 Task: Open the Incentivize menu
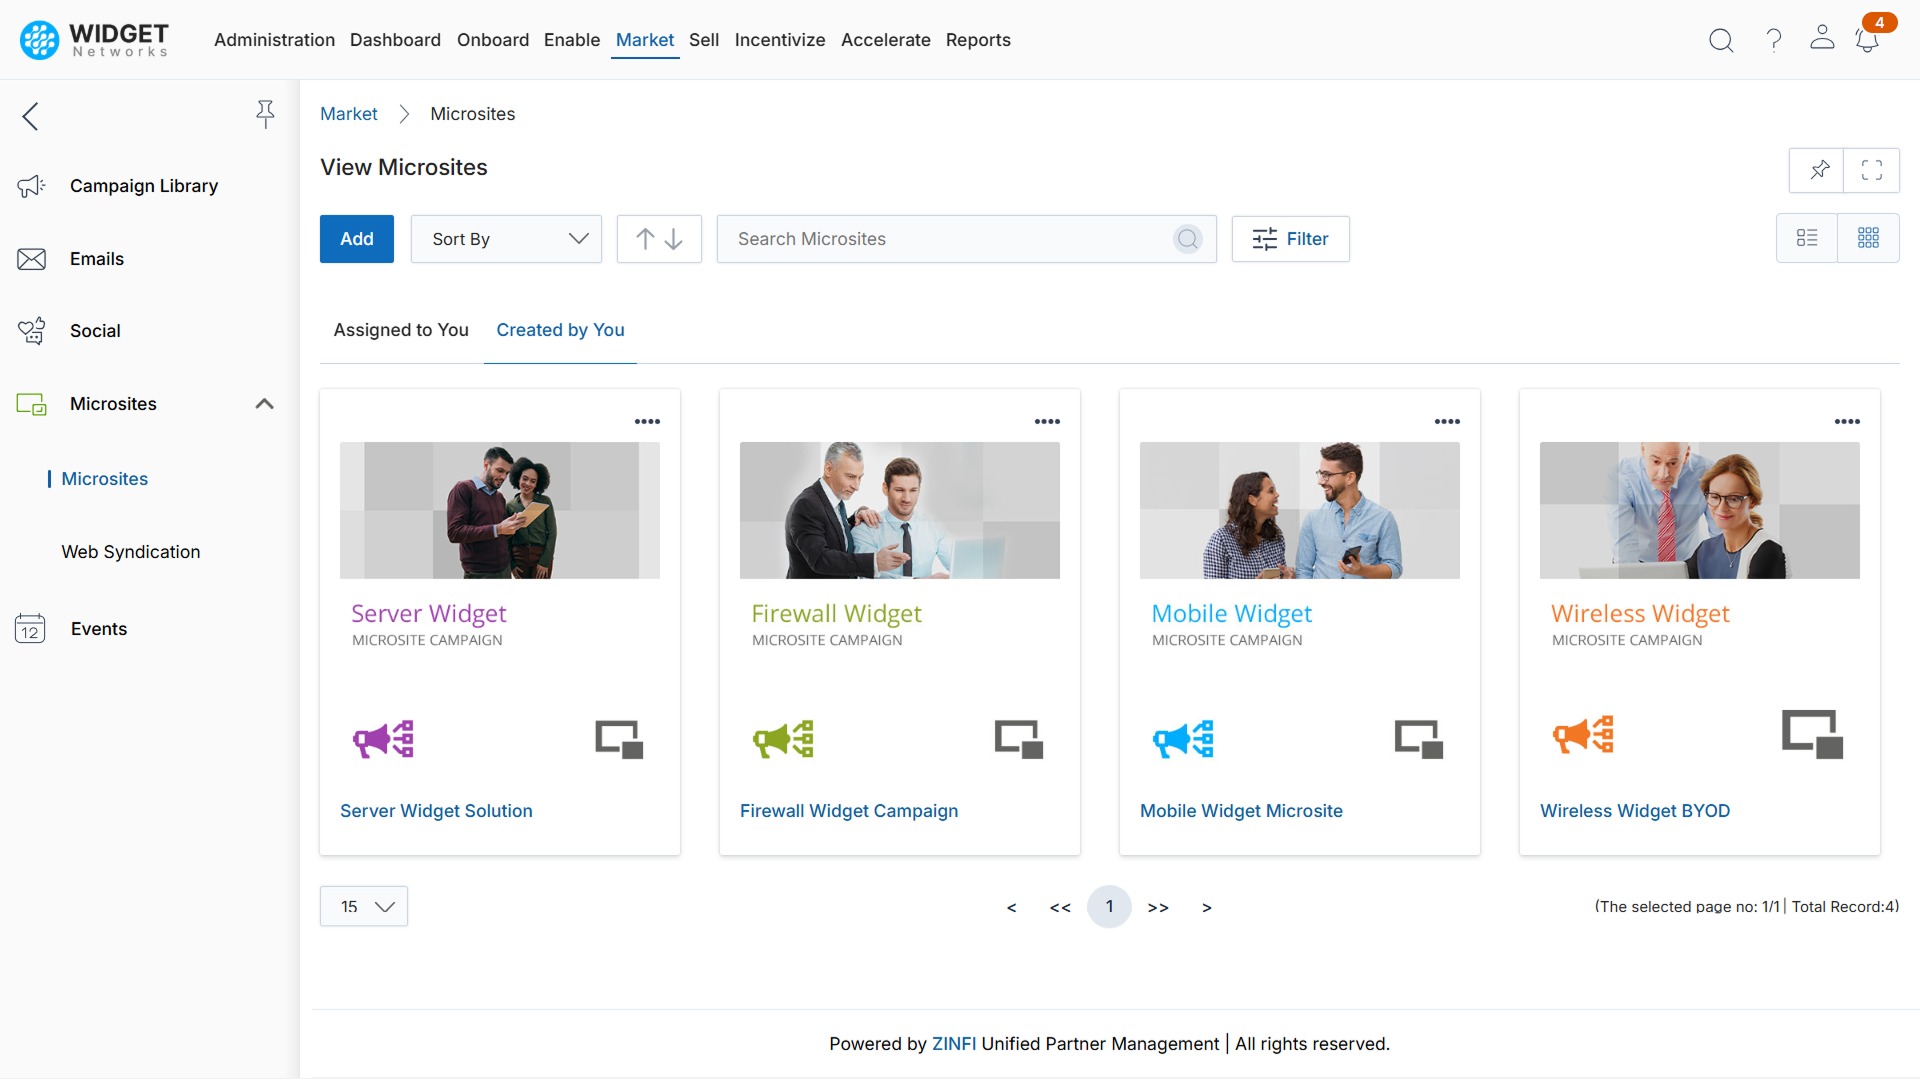coord(780,40)
